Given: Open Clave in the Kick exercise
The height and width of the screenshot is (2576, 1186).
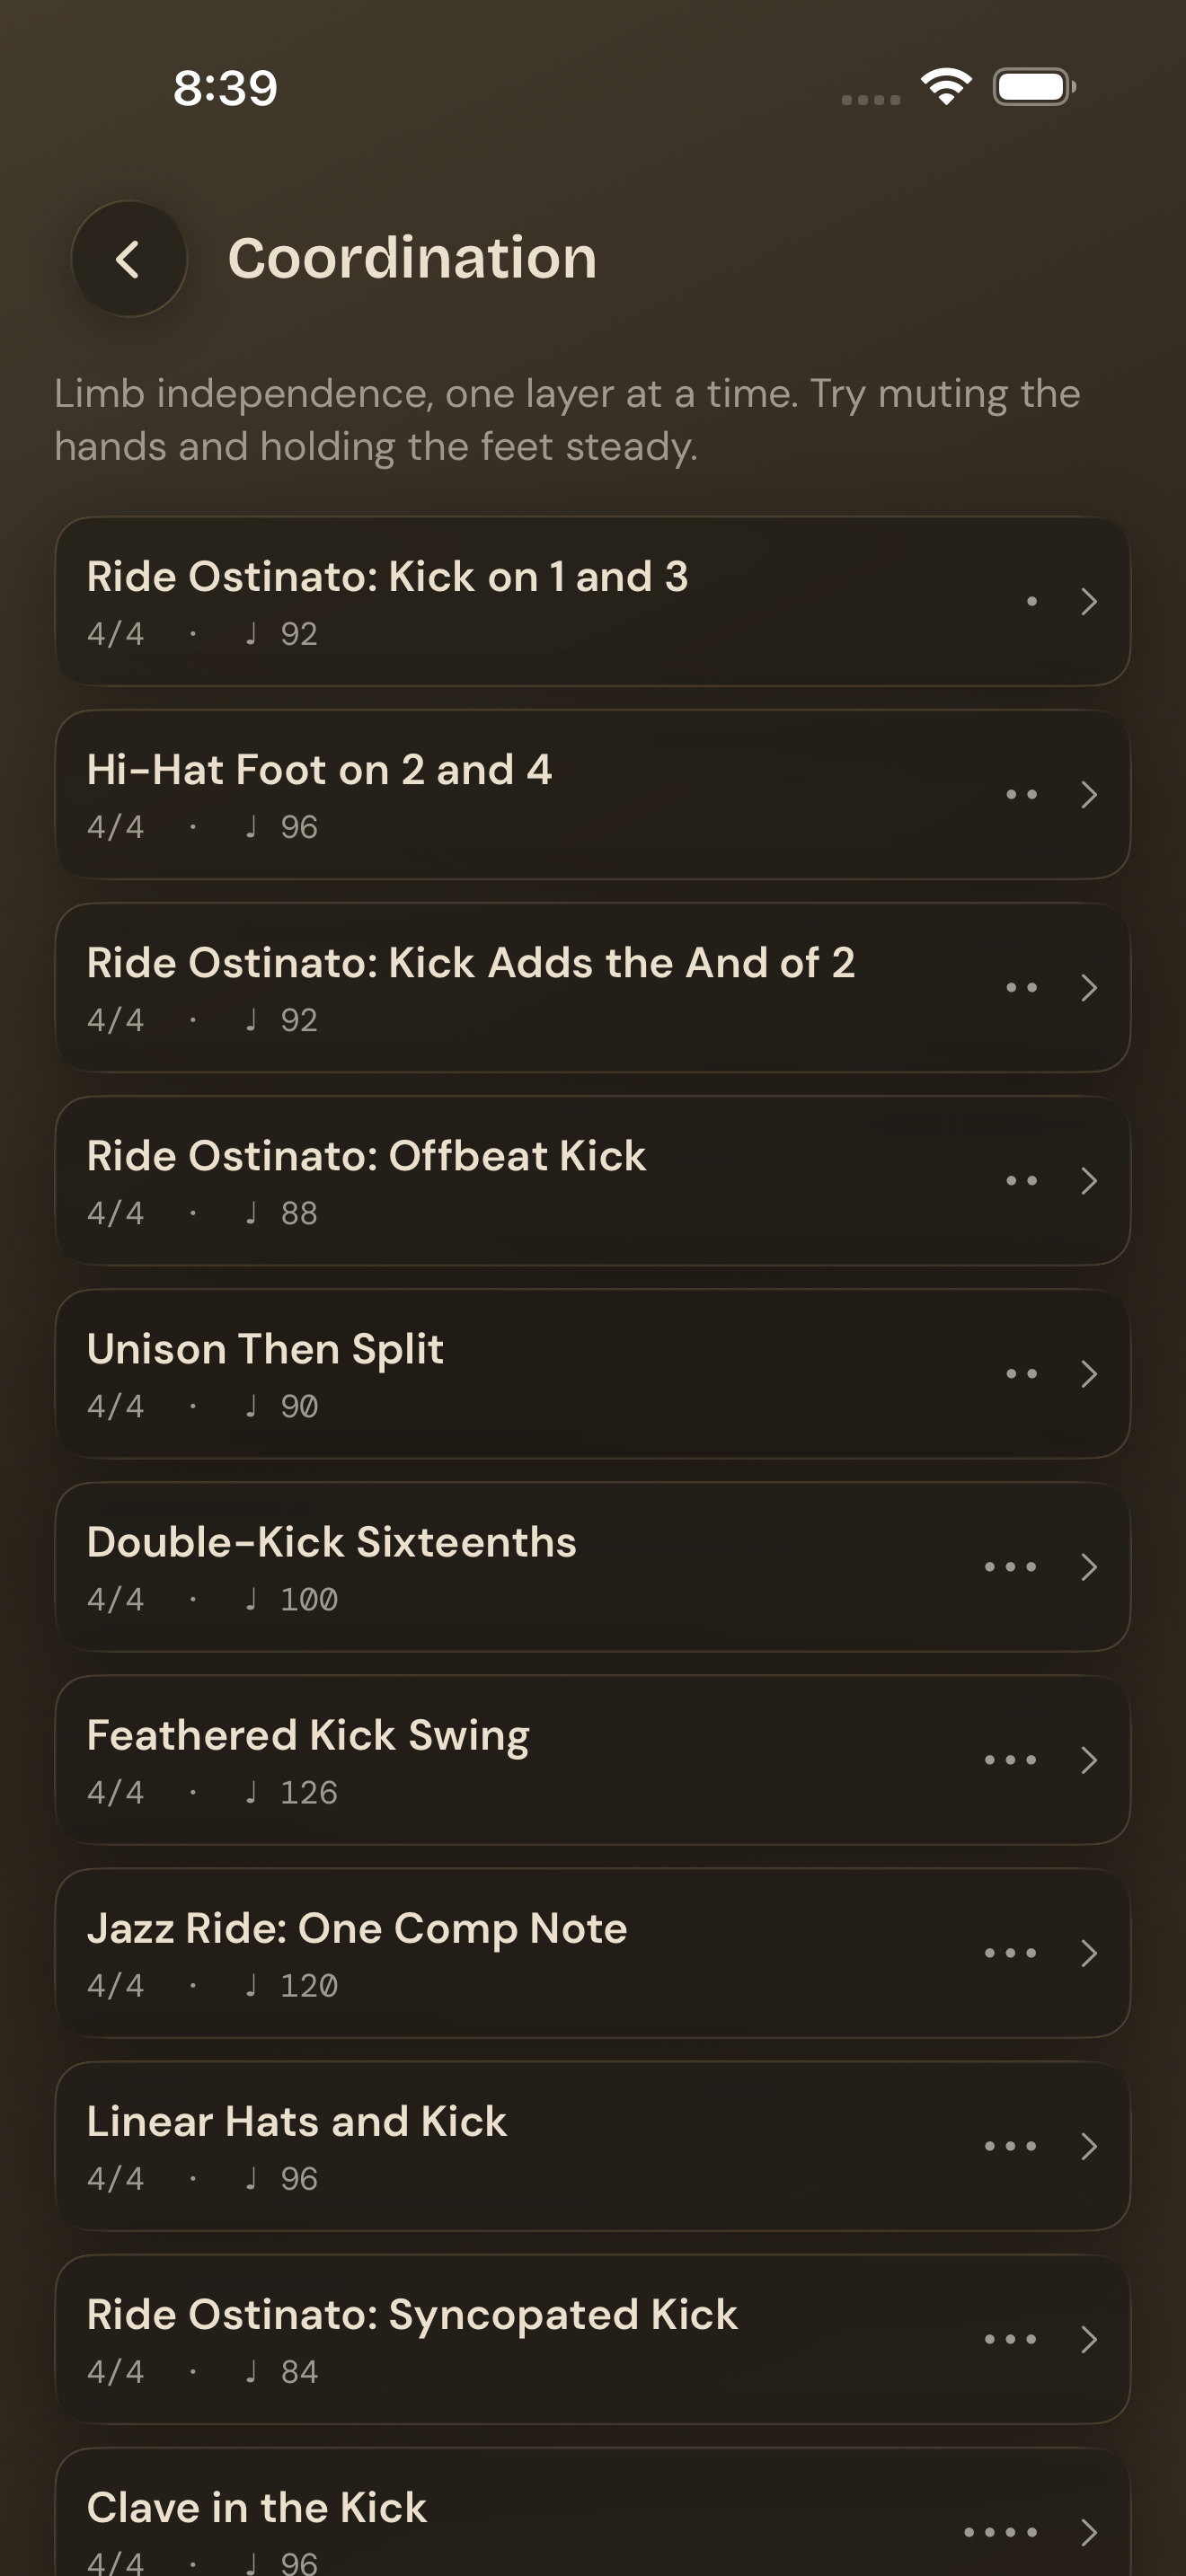Looking at the screenshot, I should tap(592, 2512).
